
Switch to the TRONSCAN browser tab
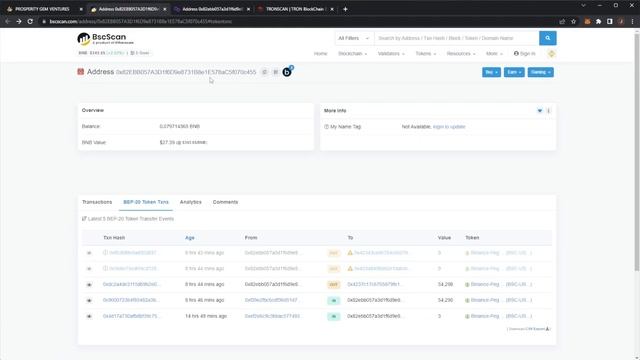point(295,9)
